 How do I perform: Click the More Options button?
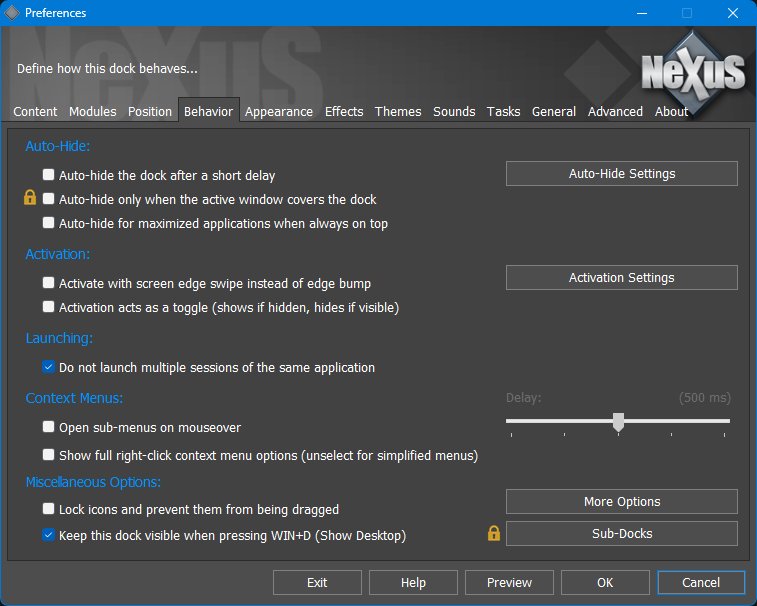(622, 501)
